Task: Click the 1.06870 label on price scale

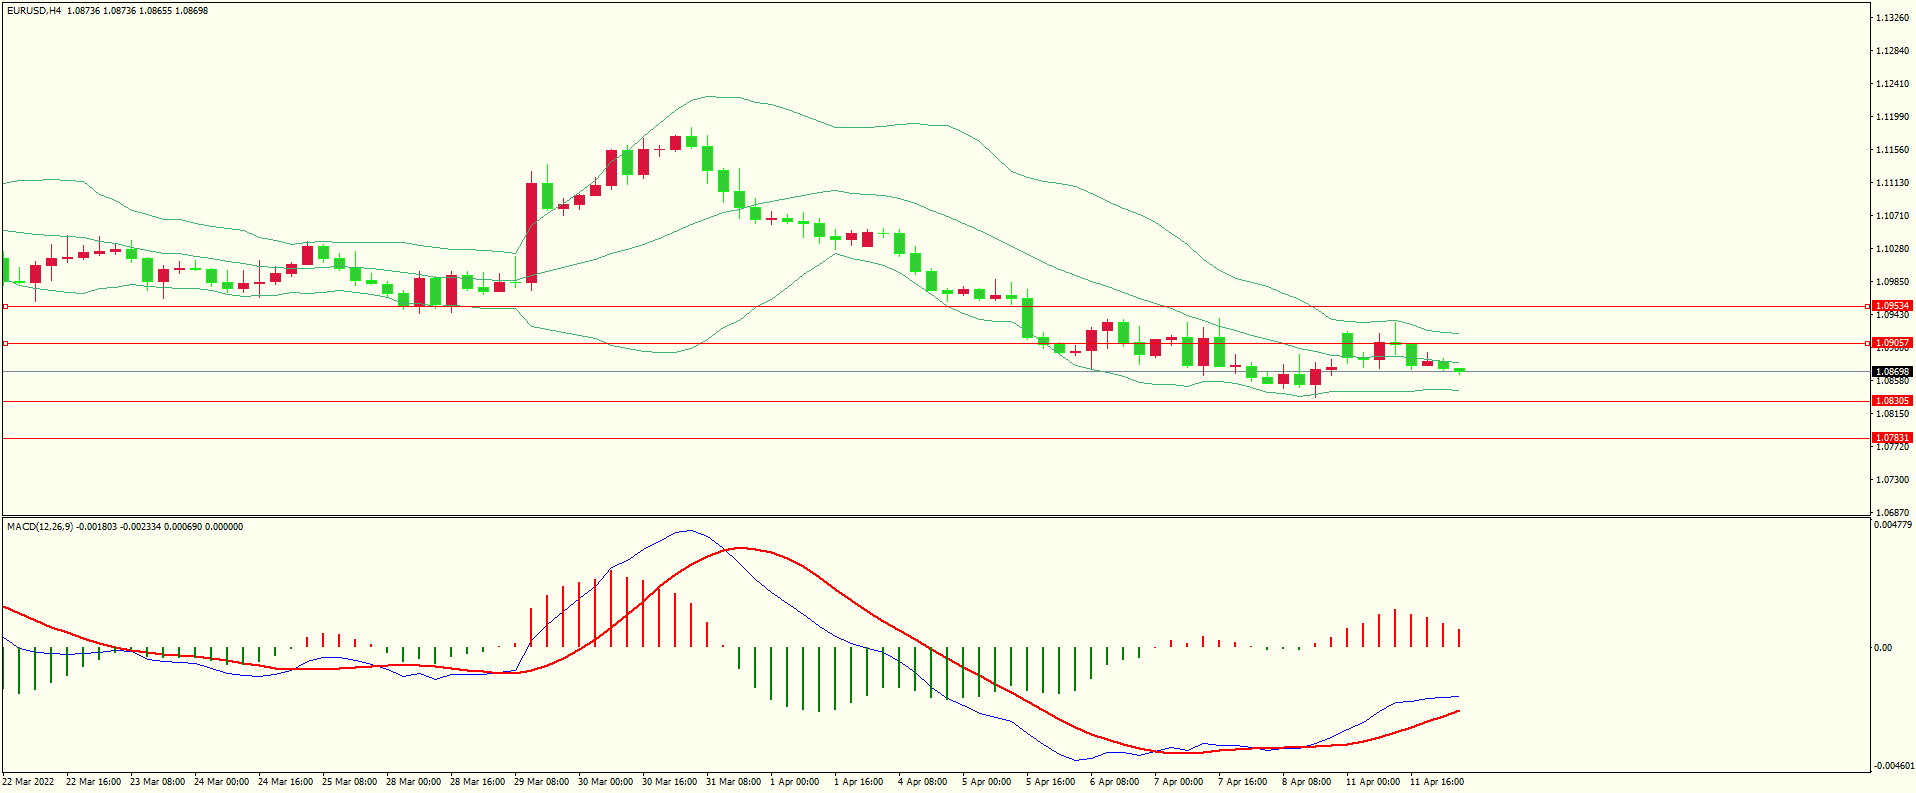Action: [x=1891, y=512]
